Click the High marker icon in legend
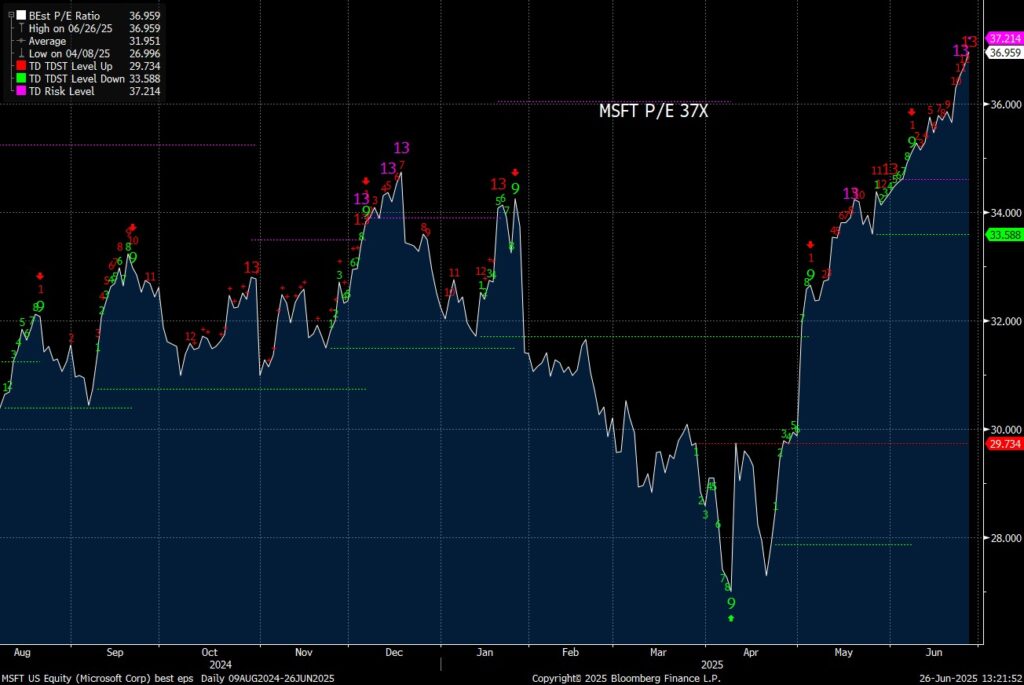The width and height of the screenshot is (1024, 685). pos(22,28)
